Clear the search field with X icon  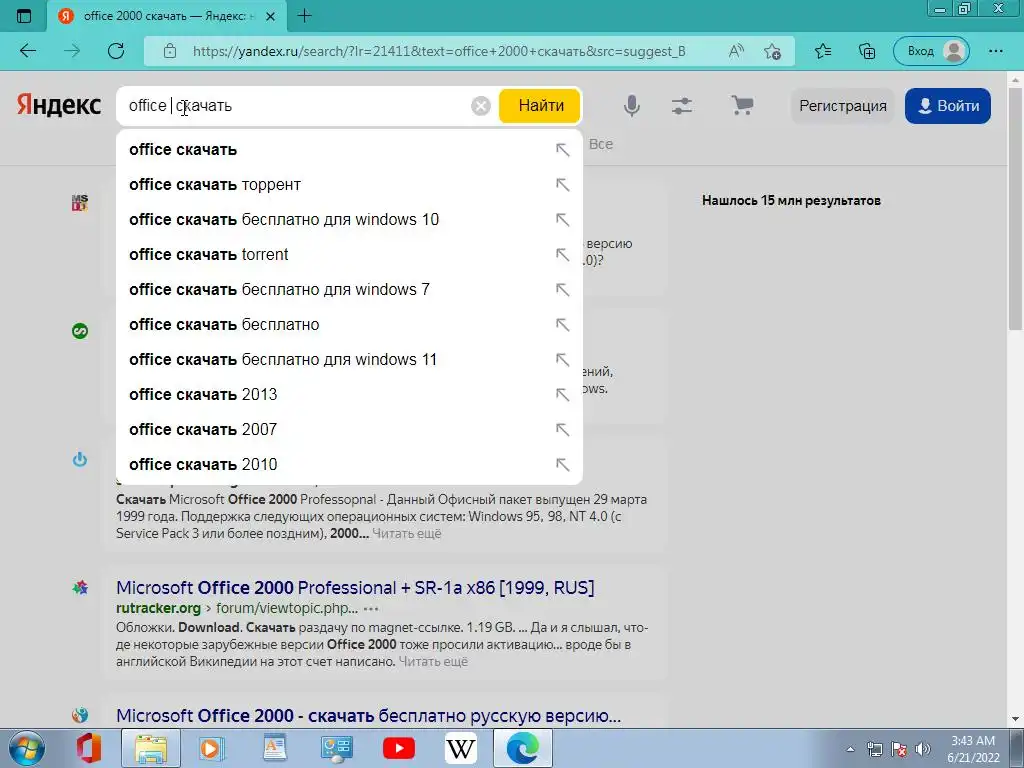click(481, 106)
